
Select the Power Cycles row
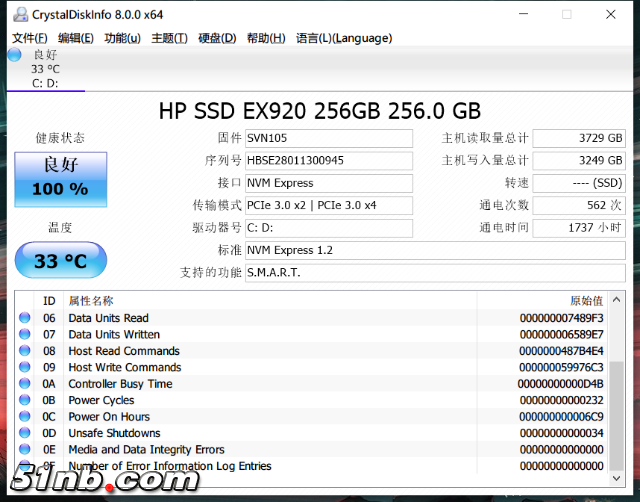point(311,400)
